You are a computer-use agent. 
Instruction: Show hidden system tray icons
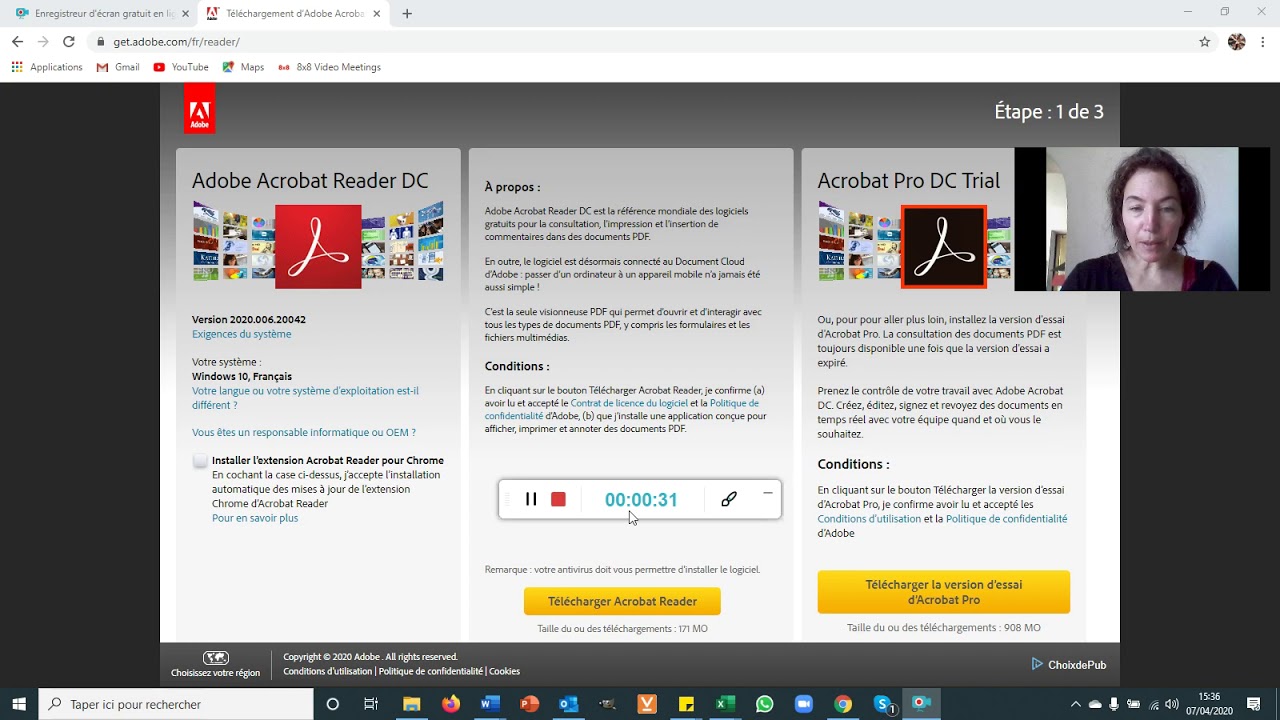[x=1076, y=704]
